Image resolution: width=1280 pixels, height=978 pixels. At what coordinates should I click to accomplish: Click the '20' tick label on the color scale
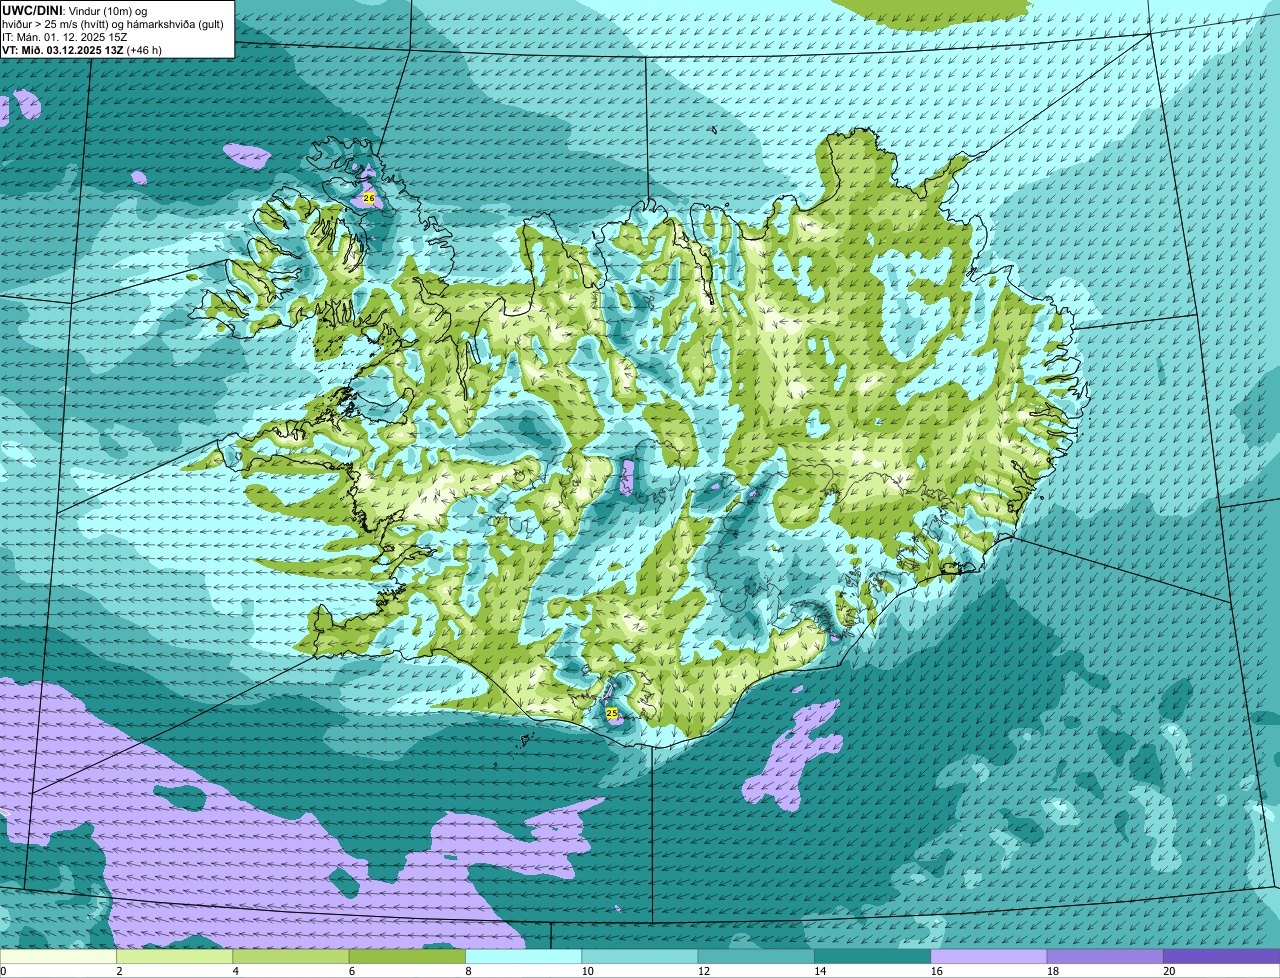[1169, 971]
